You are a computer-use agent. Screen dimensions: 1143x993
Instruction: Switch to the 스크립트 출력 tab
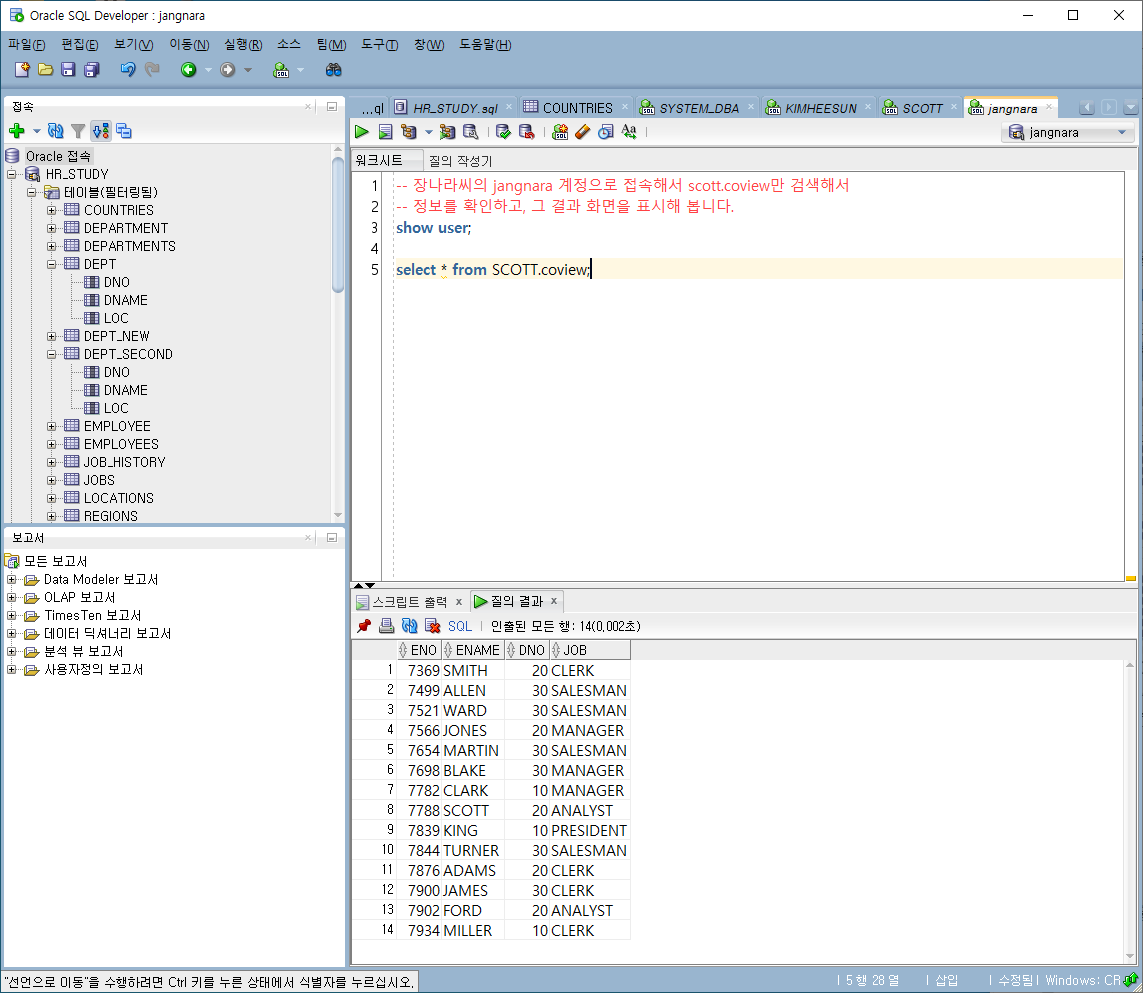click(x=410, y=601)
